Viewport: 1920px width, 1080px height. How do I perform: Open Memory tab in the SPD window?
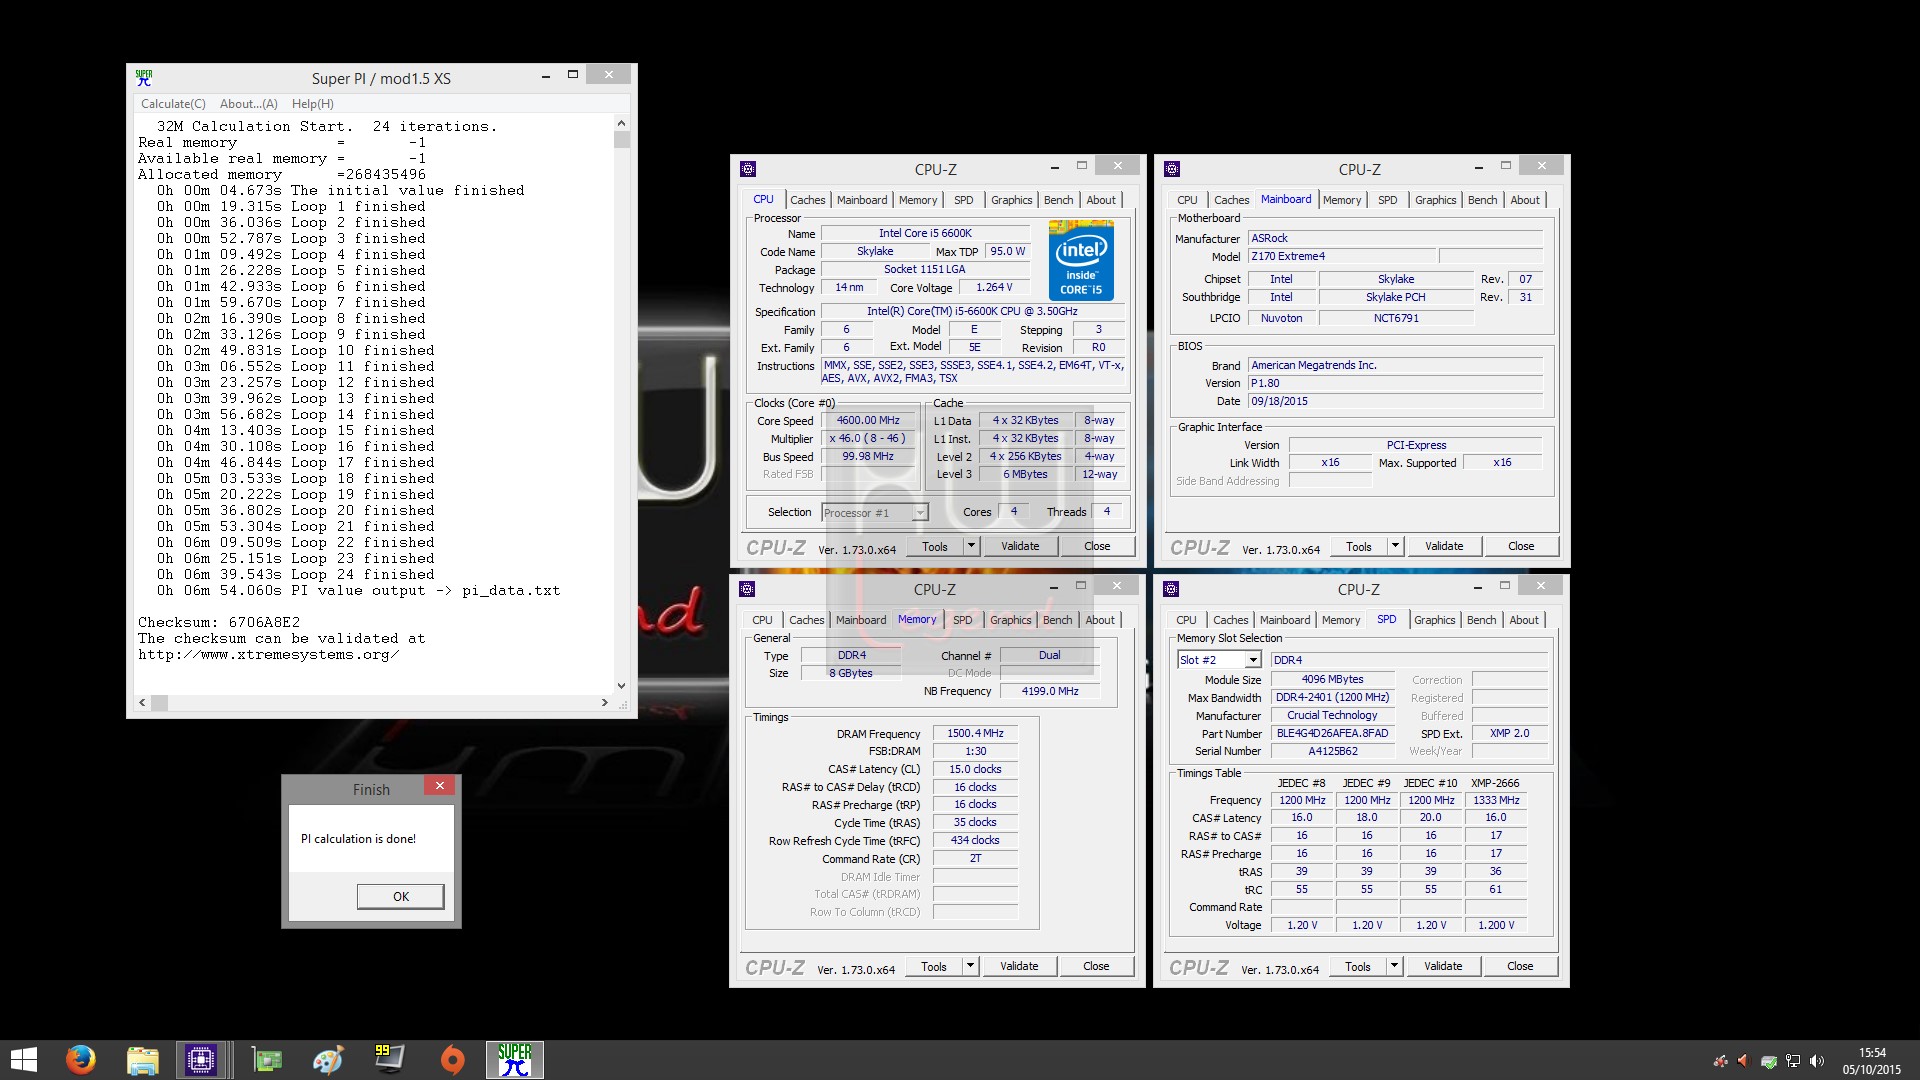(1341, 620)
